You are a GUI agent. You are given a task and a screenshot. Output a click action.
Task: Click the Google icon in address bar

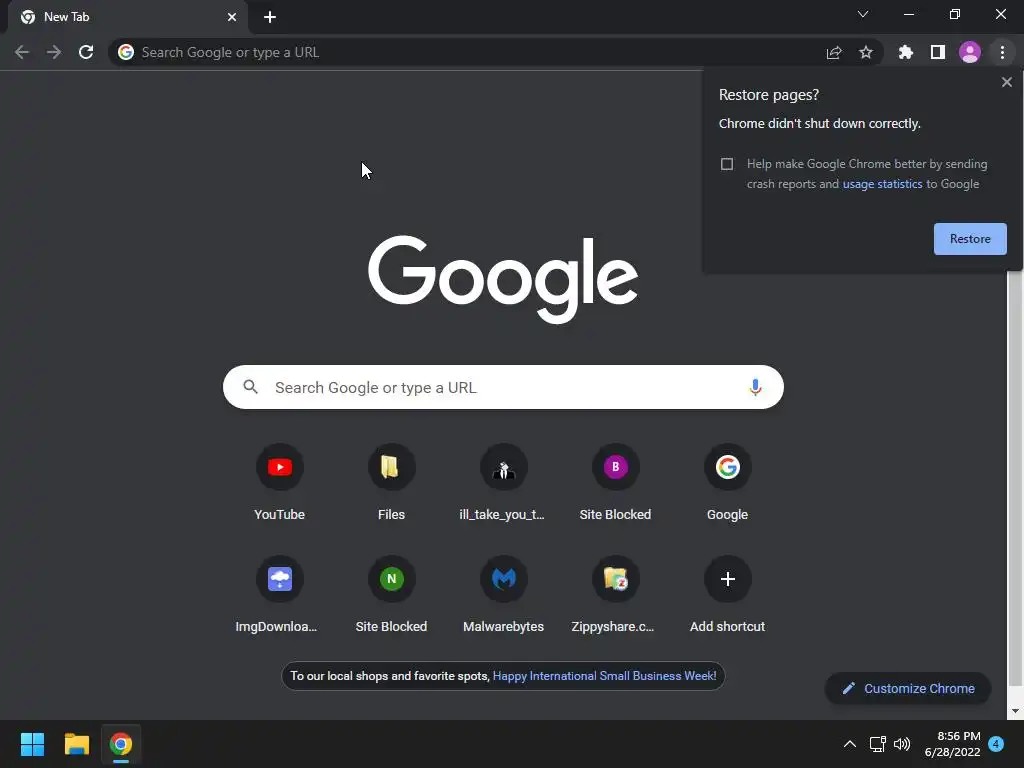[126, 52]
